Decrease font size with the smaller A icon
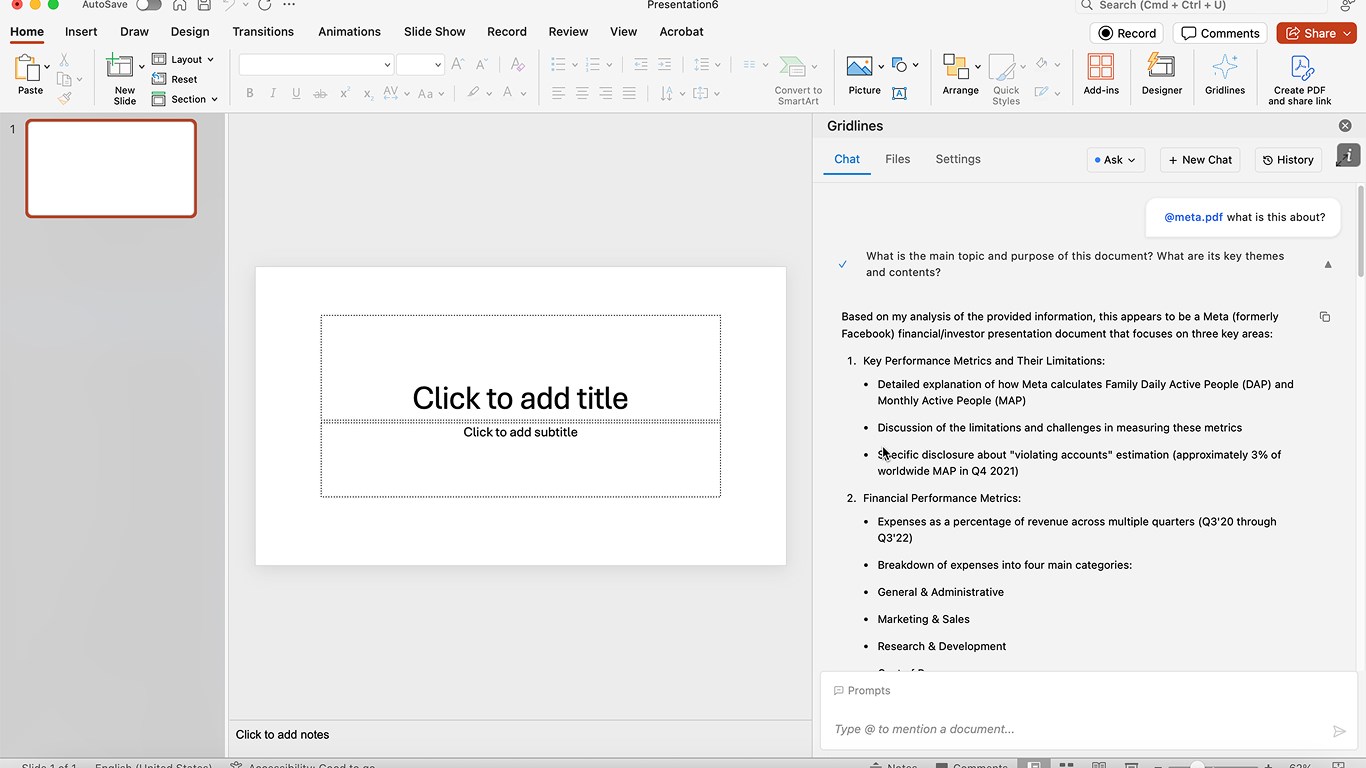Viewport: 1366px width, 768px height. pos(483,64)
